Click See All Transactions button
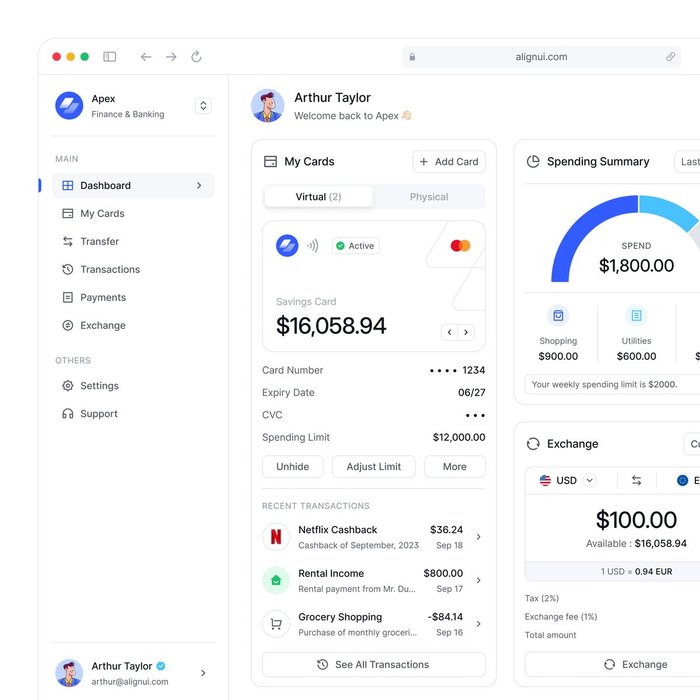The height and width of the screenshot is (700, 700). pos(373,665)
